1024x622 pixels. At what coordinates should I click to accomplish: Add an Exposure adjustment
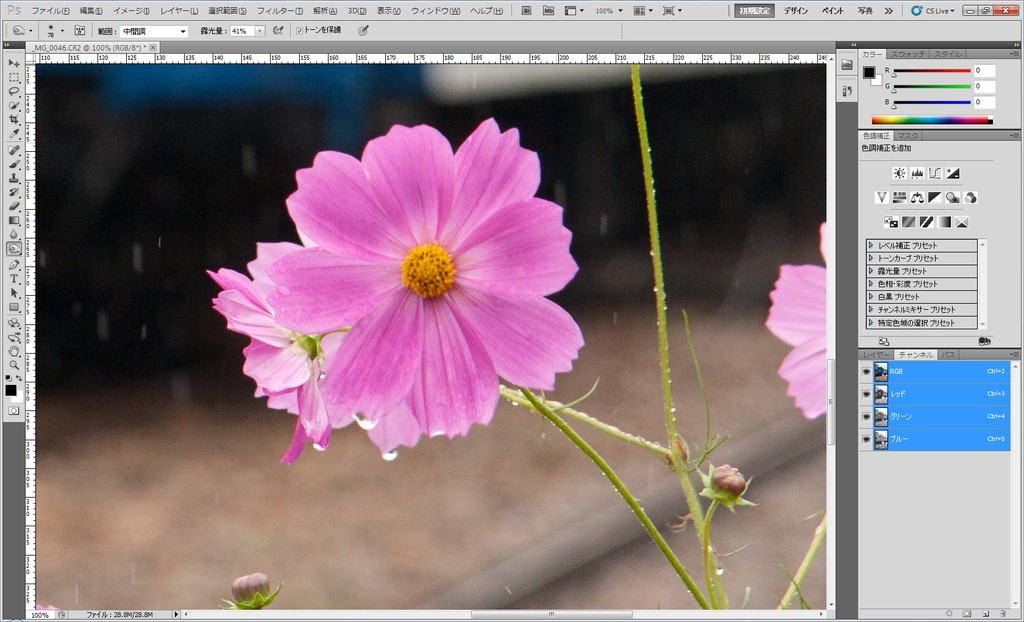tap(953, 173)
